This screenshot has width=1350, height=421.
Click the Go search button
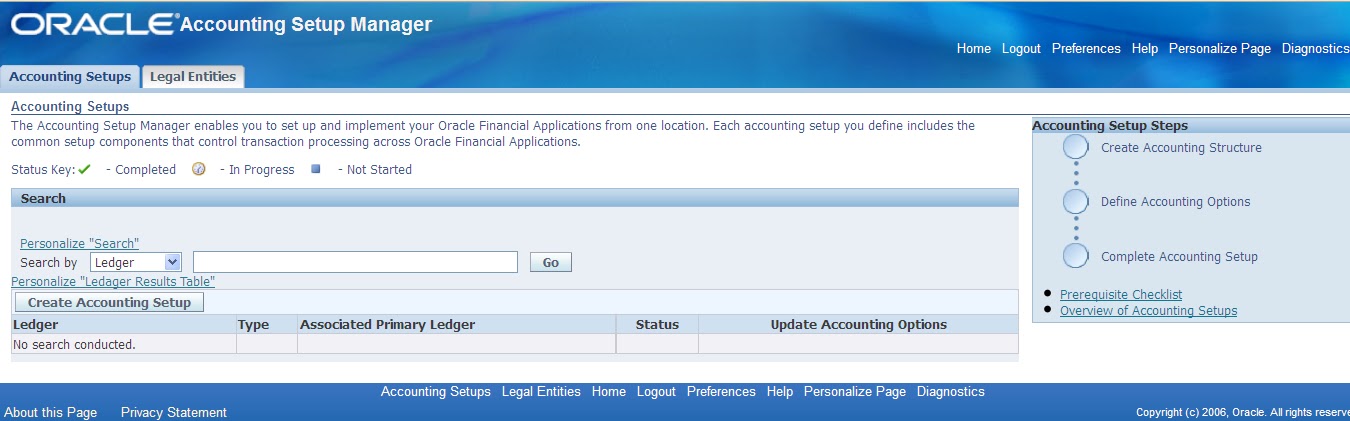point(551,262)
